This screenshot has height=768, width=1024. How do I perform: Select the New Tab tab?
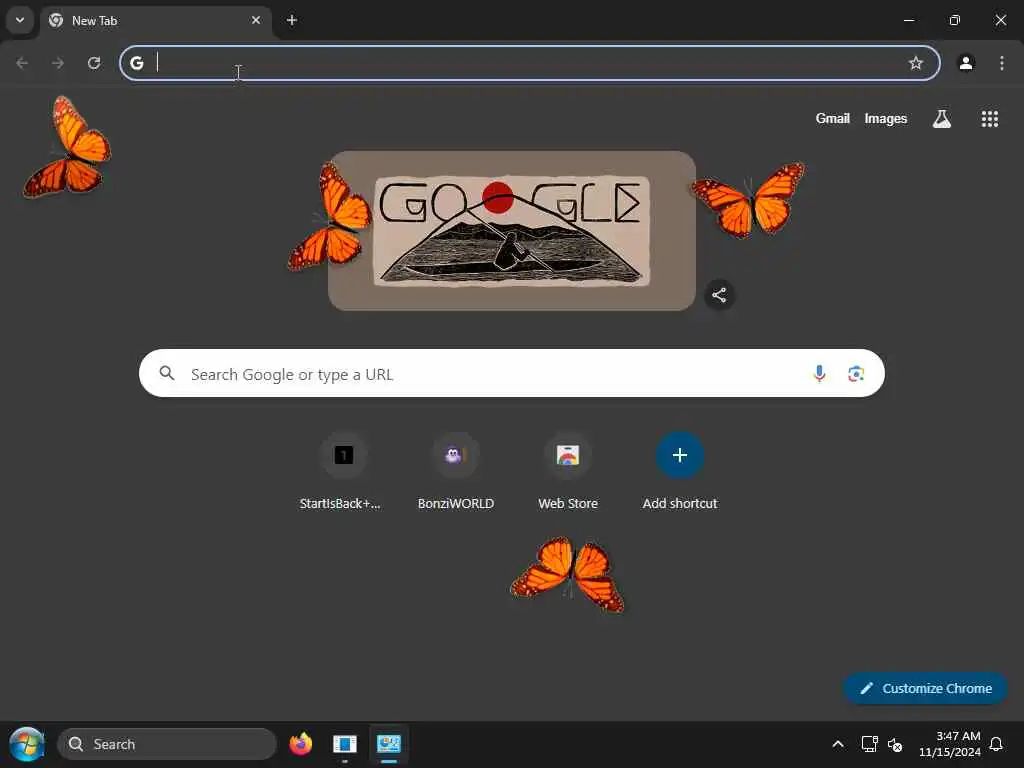click(x=155, y=21)
